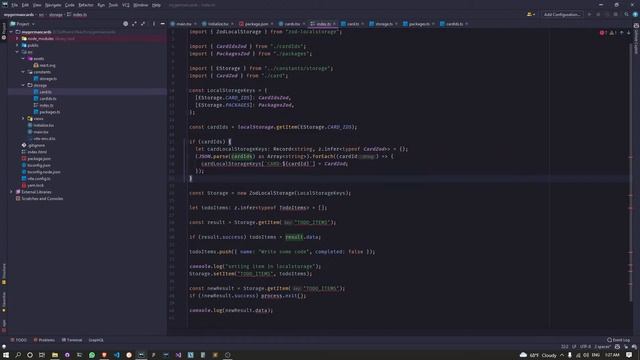Expand all nodes in Project panel

pos(134,24)
